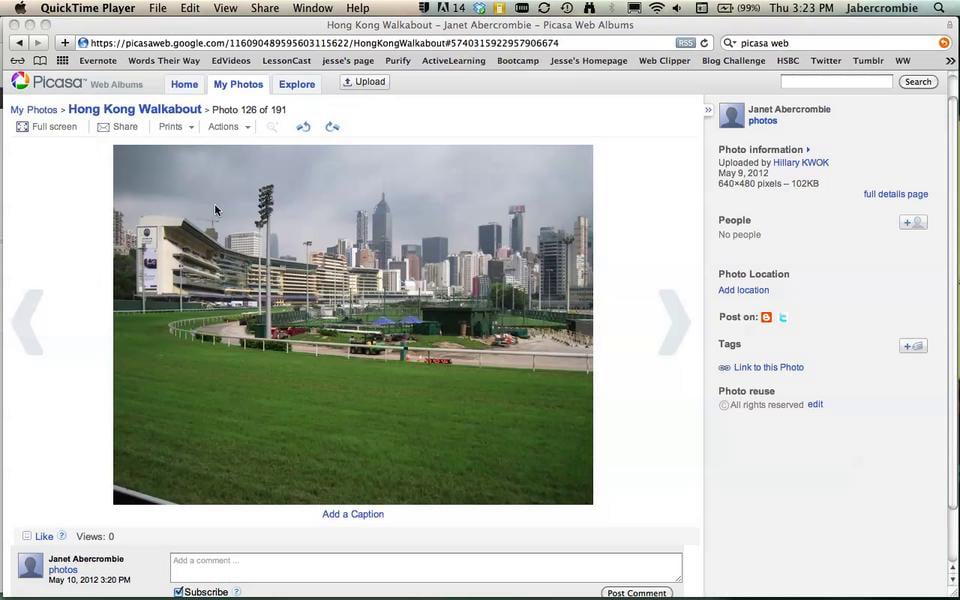Open the Wi-Fi menu bar icon
Image resolution: width=960 pixels, height=600 pixels.
[656, 8]
